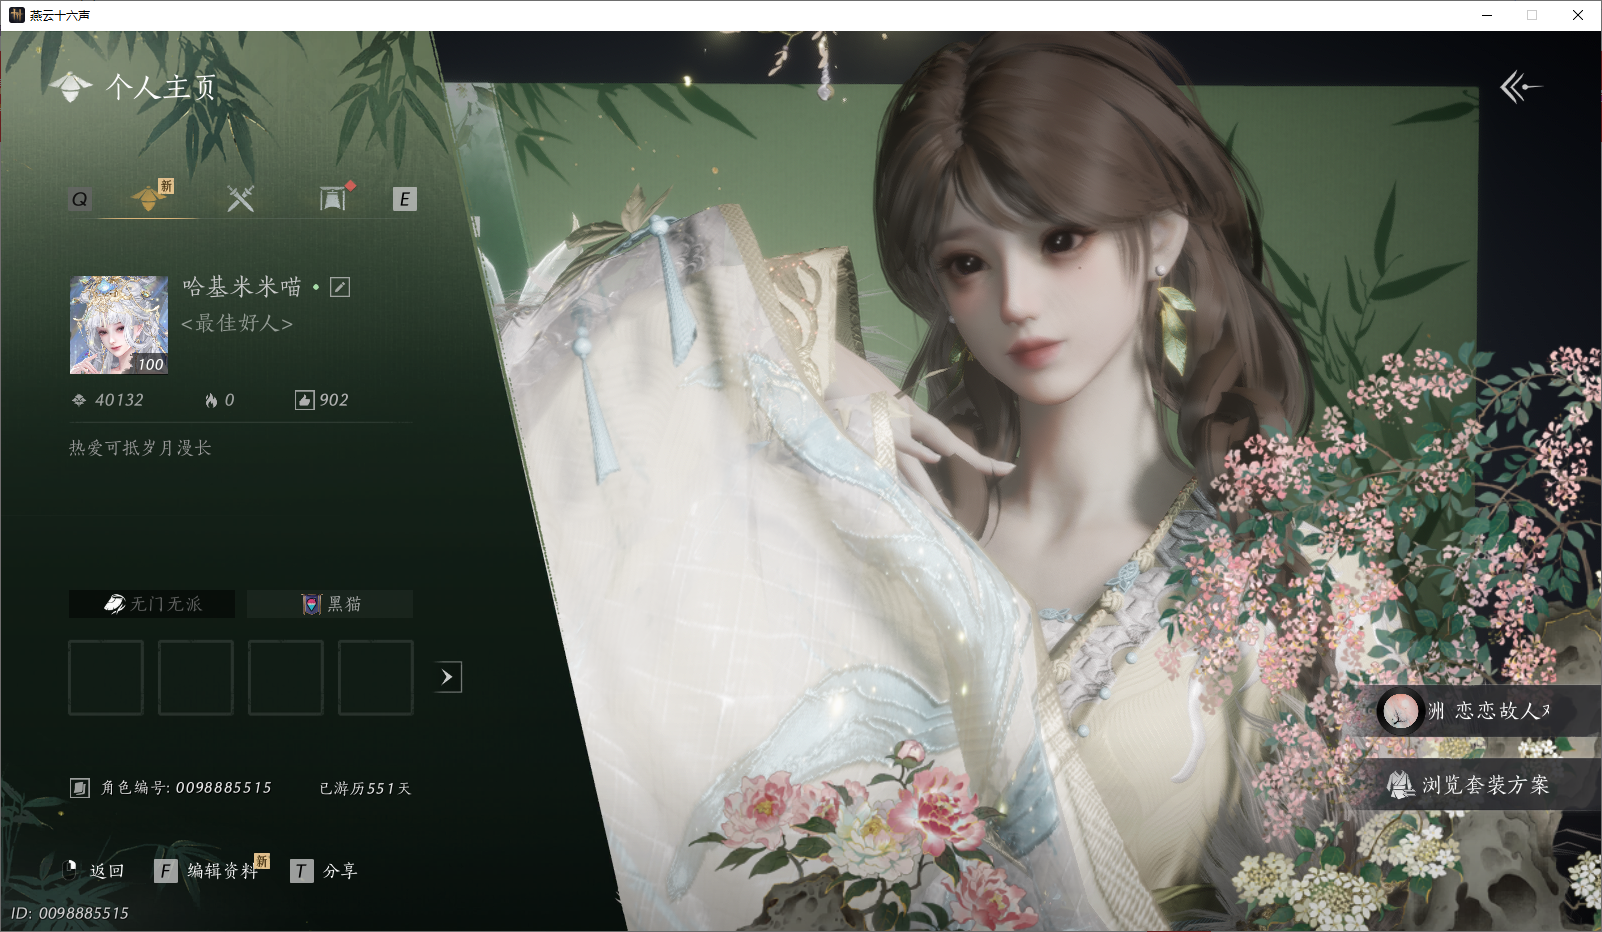Viewport: 1602px width, 932px height.
Task: Click the 返回 return button
Action: point(93,871)
